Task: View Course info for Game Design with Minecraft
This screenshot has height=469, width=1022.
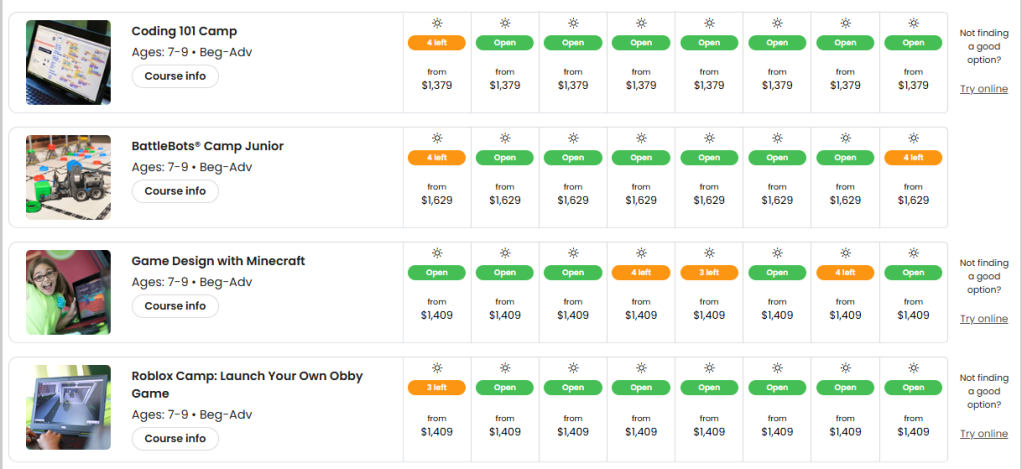Action: tap(175, 306)
